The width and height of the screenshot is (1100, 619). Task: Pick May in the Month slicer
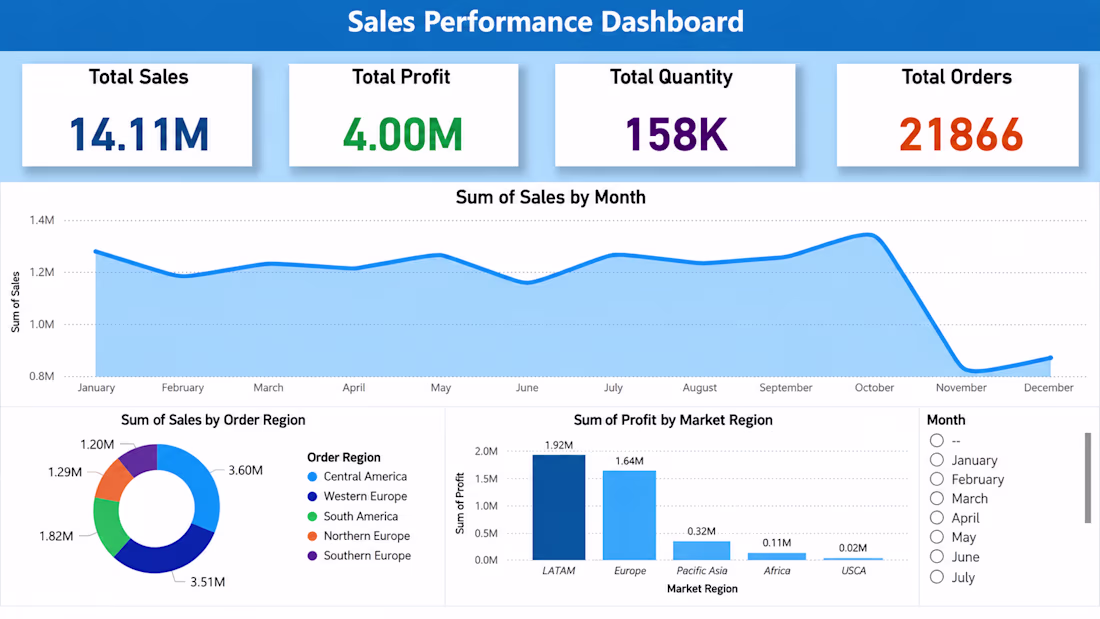tap(937, 537)
